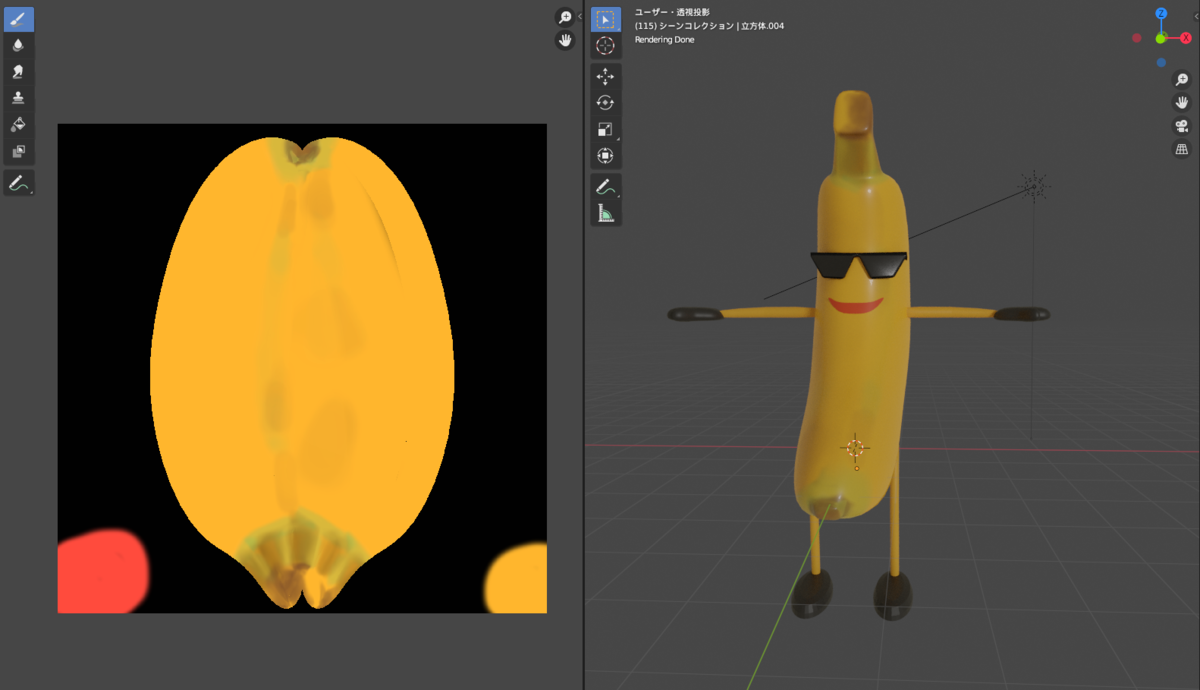Click the red paint blob on texture

point(102,572)
